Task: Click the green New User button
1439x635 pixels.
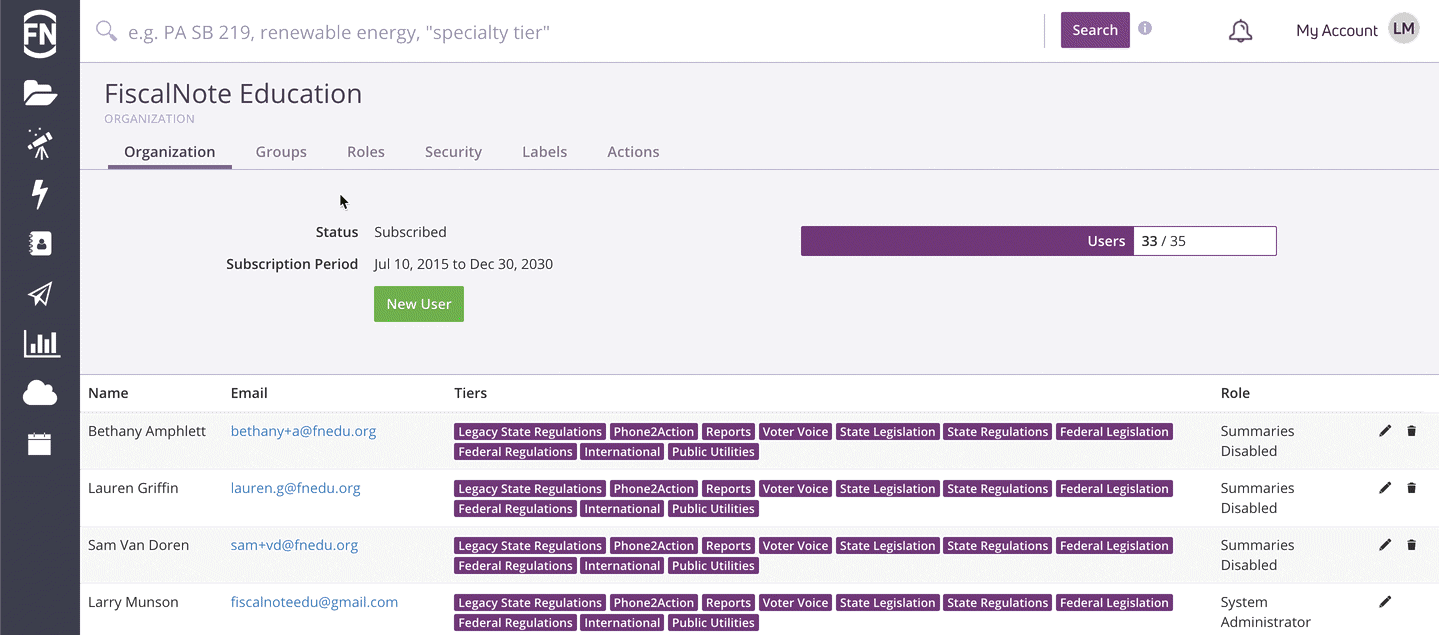Action: (419, 304)
